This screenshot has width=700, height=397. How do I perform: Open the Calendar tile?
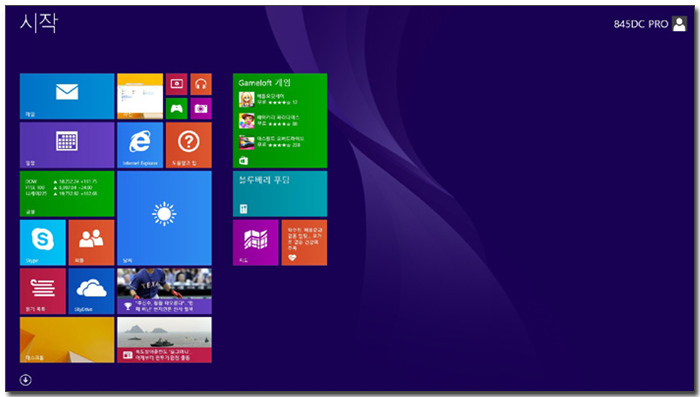[67, 145]
